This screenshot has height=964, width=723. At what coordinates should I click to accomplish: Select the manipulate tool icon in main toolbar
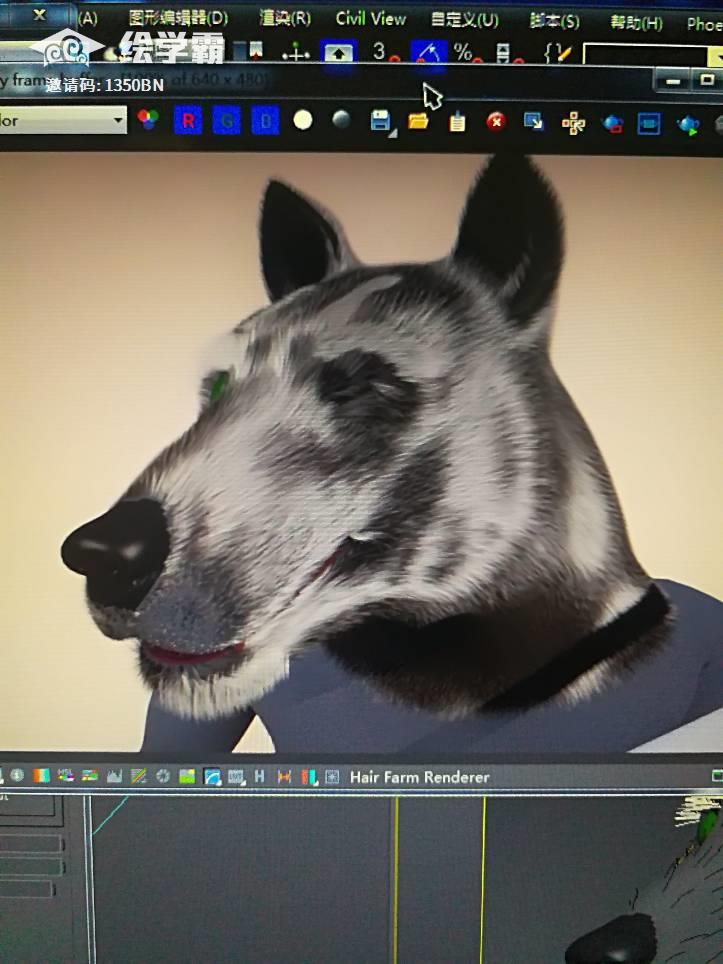pos(296,52)
